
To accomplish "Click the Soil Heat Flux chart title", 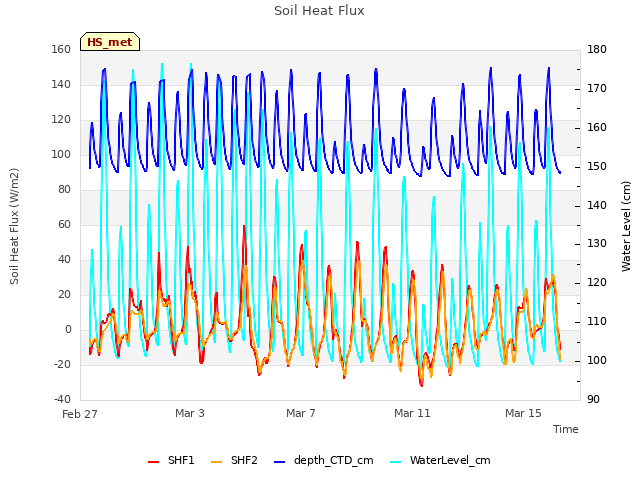I will tap(319, 11).
